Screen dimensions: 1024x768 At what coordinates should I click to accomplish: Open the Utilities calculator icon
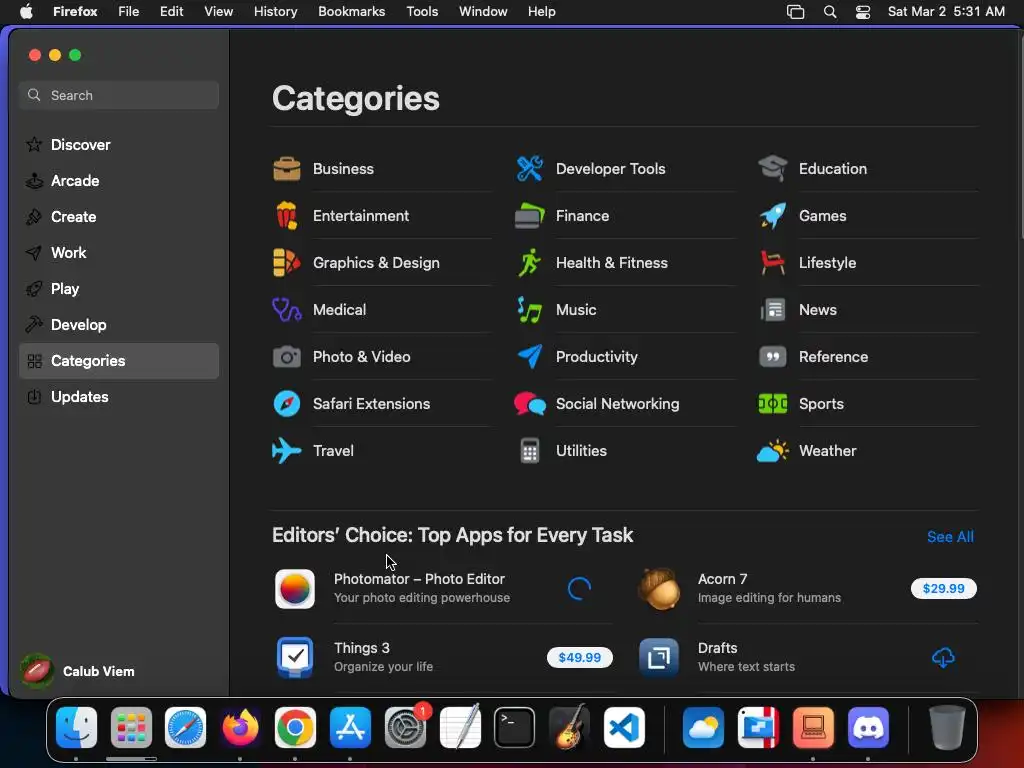coord(530,451)
